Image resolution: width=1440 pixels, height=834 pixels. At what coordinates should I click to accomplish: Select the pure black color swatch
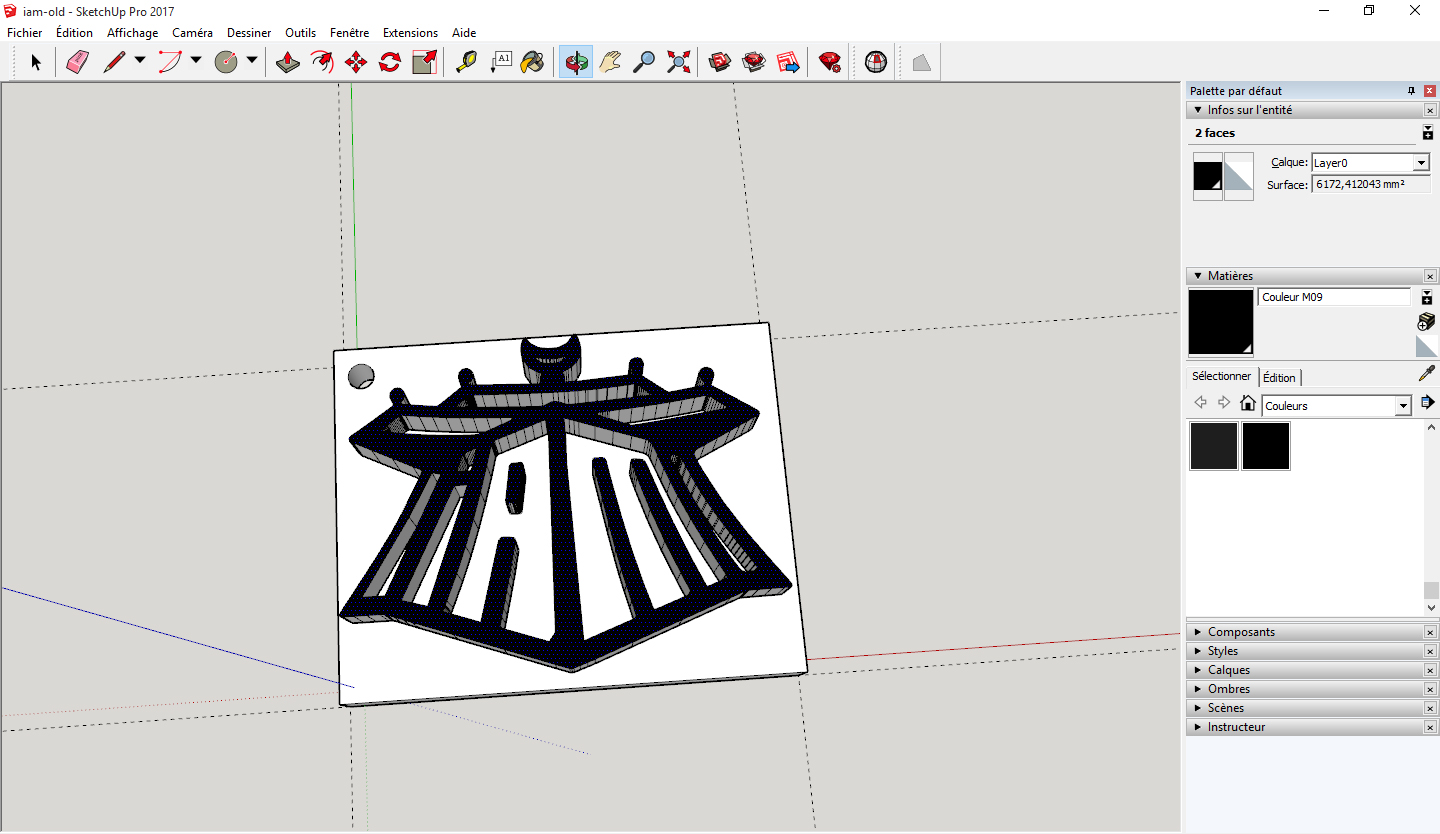coord(1266,446)
